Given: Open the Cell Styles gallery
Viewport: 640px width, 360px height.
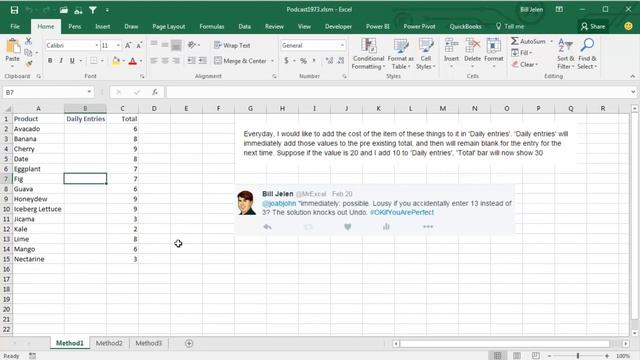Looking at the screenshot, I should [426, 53].
